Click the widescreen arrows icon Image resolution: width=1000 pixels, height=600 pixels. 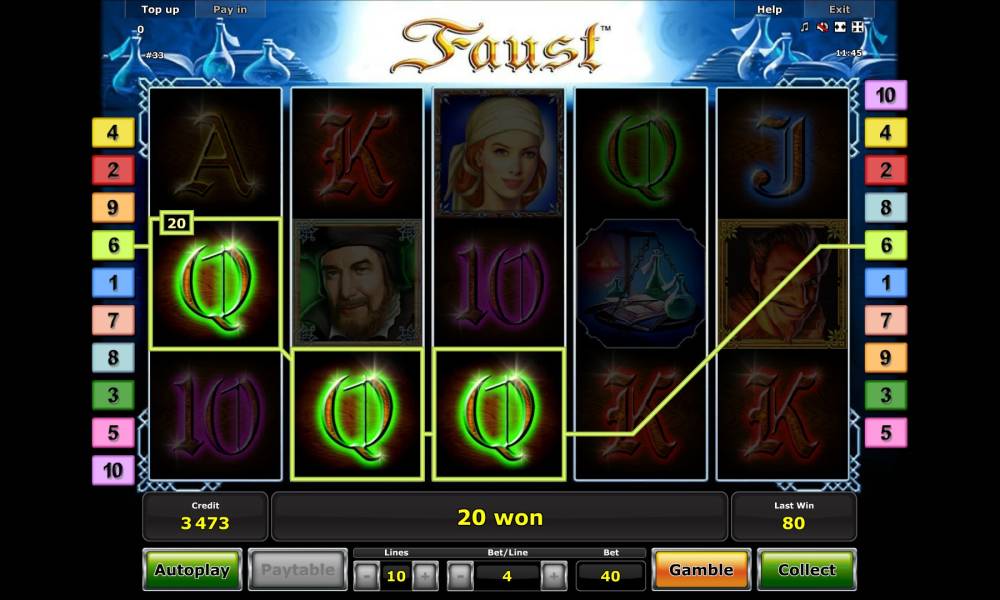(x=840, y=27)
